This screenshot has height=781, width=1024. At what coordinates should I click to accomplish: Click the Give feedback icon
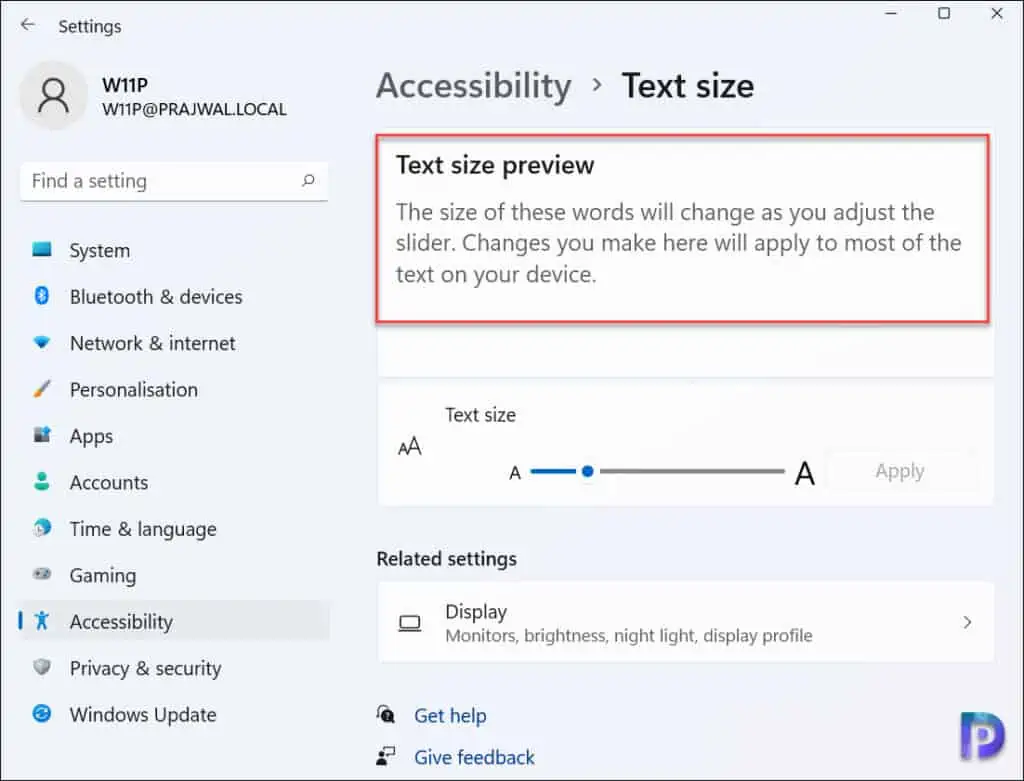tap(386, 756)
